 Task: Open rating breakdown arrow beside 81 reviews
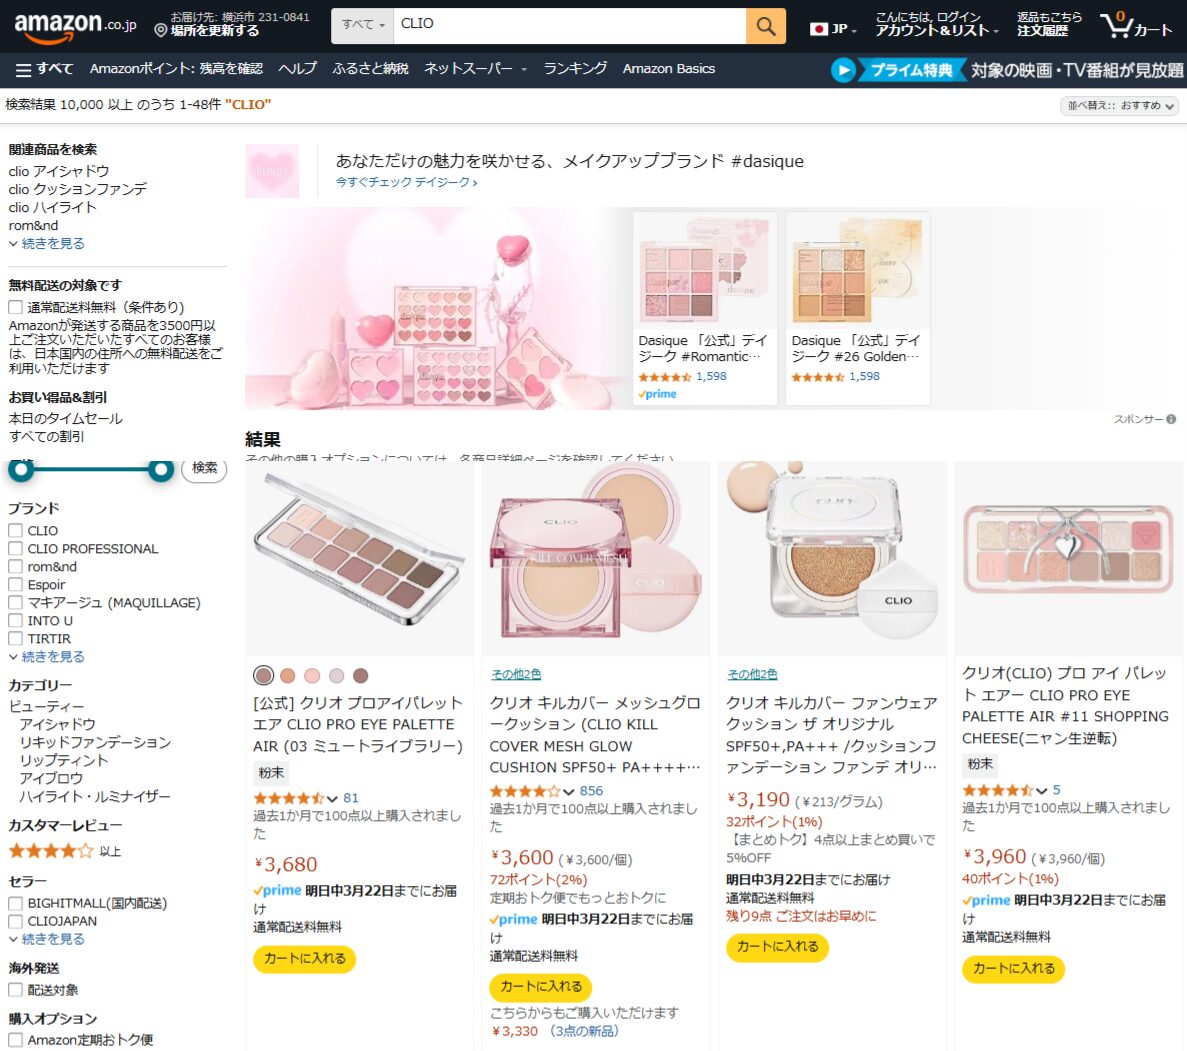(332, 799)
